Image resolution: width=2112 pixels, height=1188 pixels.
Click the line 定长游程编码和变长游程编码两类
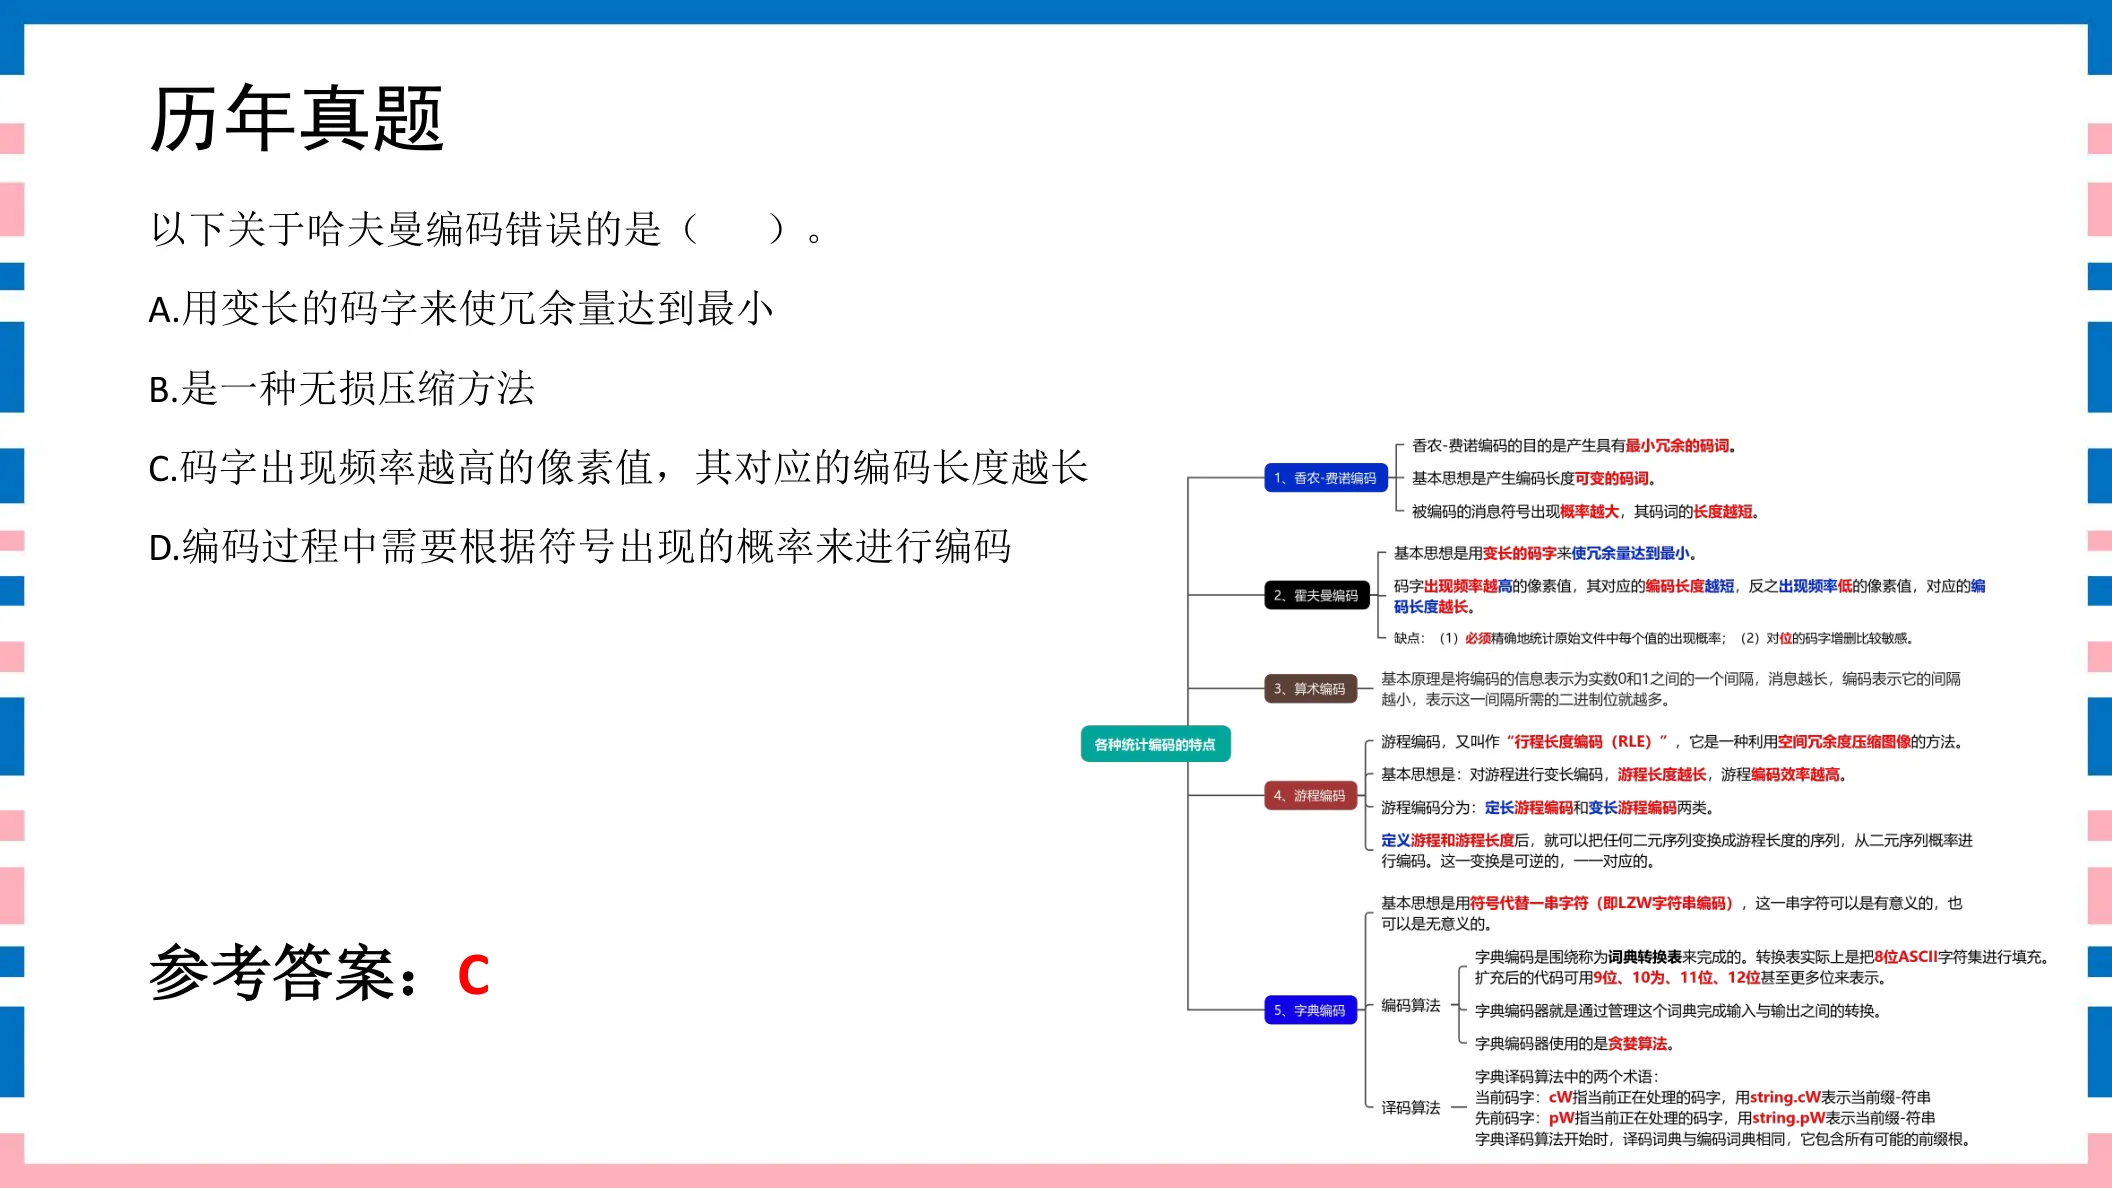click(1549, 808)
